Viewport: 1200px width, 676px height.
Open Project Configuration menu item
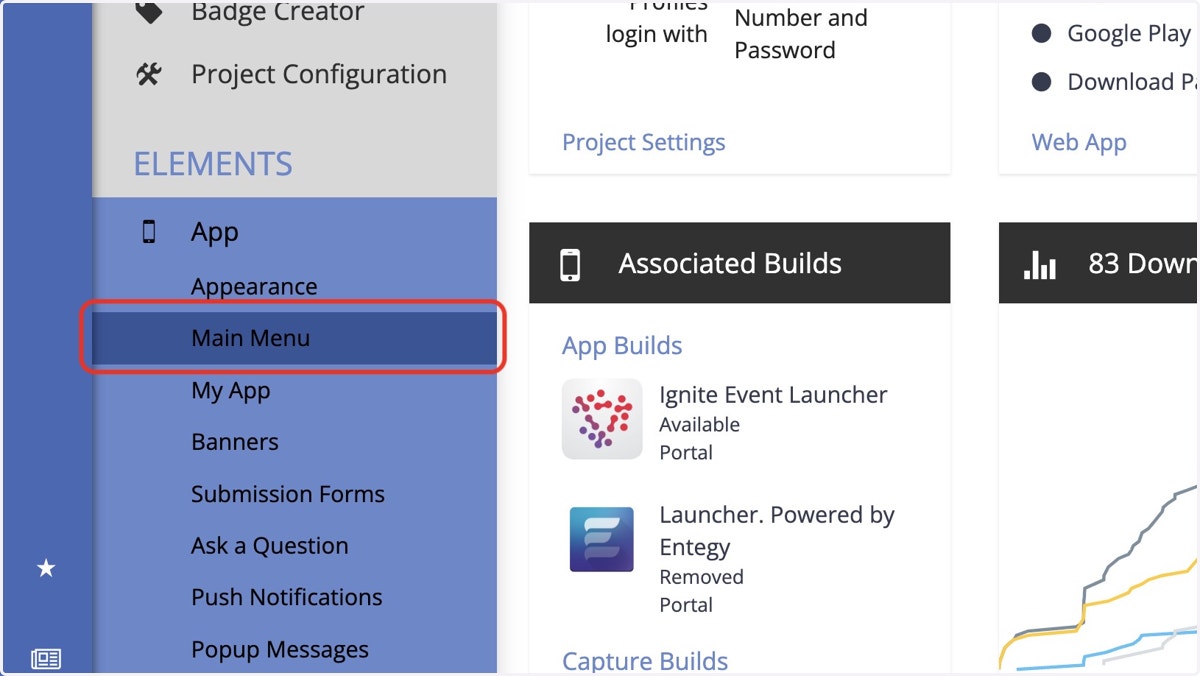pyautogui.click(x=319, y=74)
